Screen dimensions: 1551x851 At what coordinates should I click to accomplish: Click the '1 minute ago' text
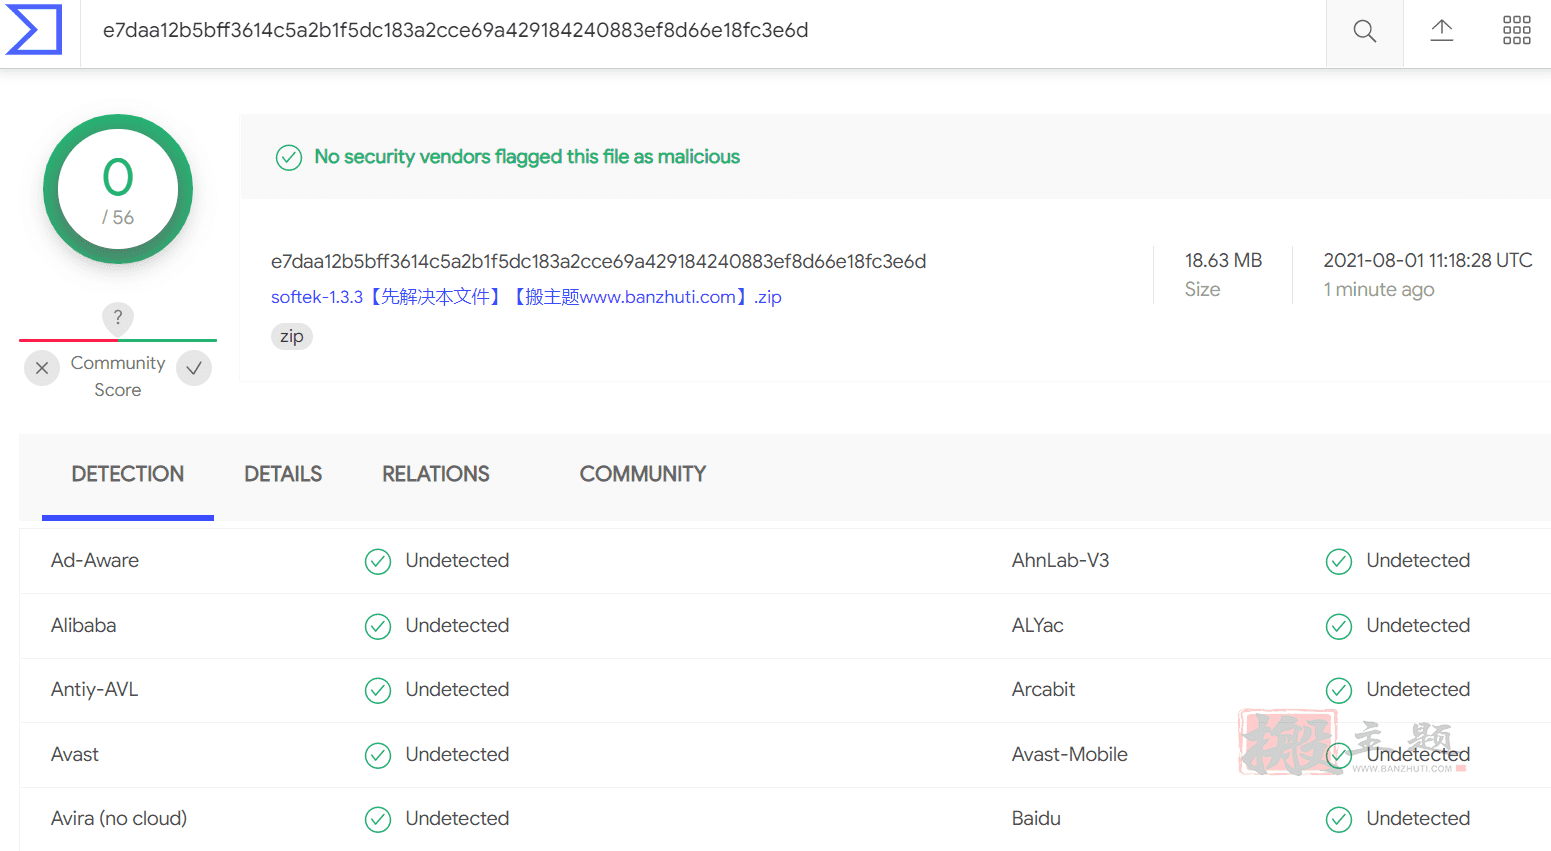click(1379, 290)
